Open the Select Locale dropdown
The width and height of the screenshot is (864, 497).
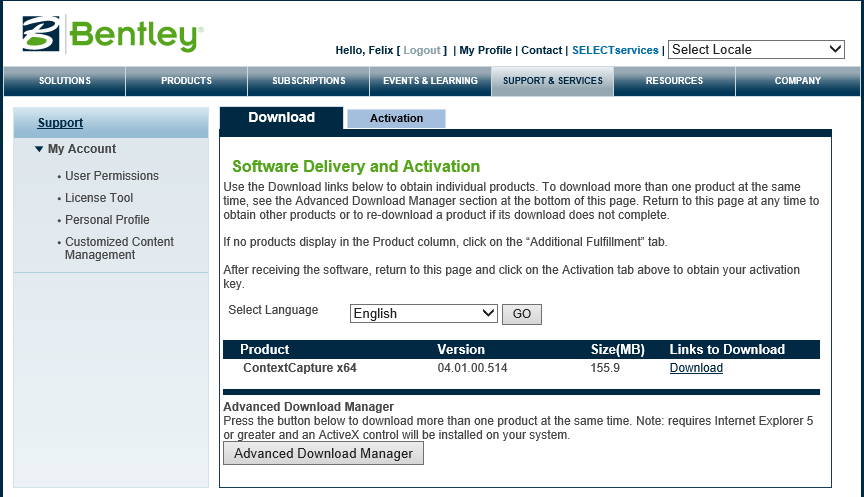tap(756, 50)
